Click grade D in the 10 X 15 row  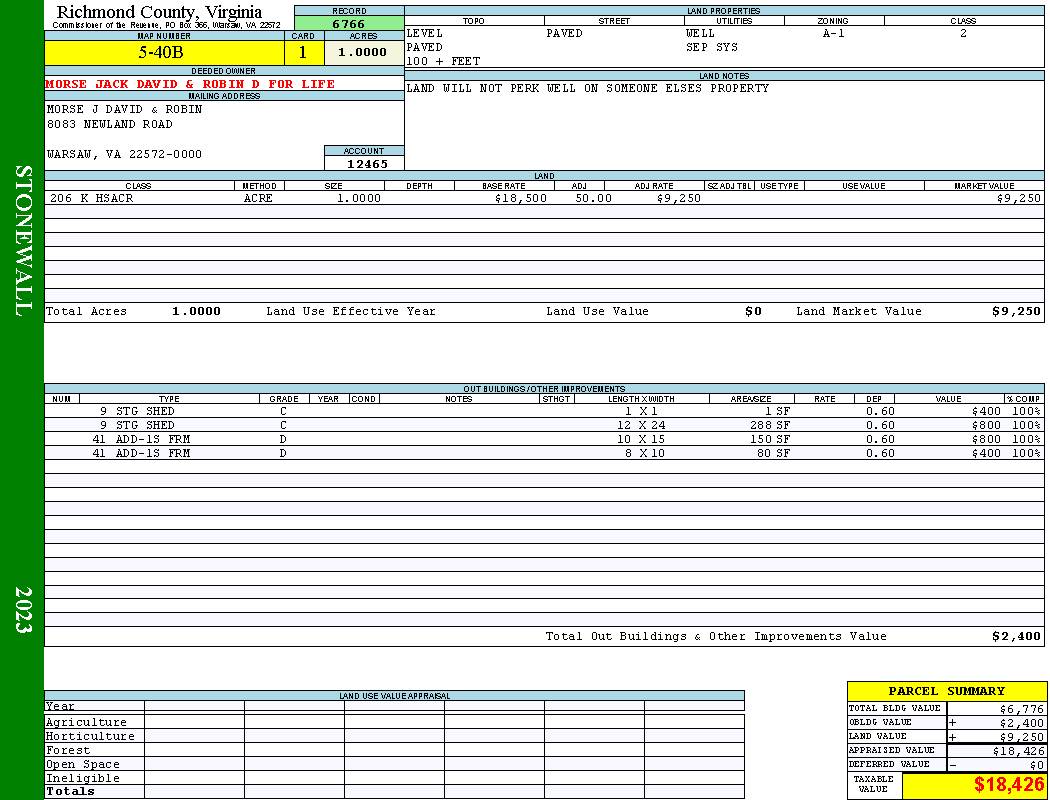point(283,440)
